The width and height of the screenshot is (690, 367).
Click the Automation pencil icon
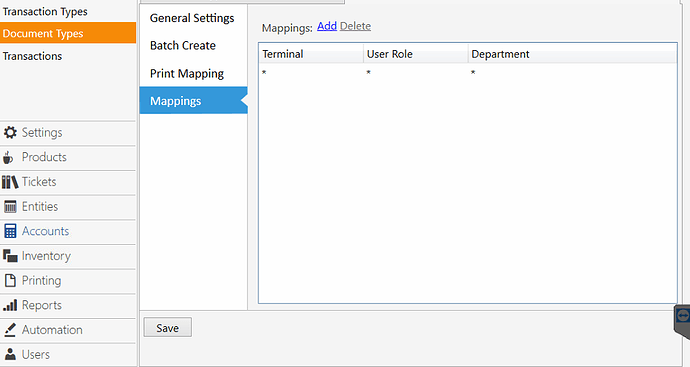coord(10,330)
